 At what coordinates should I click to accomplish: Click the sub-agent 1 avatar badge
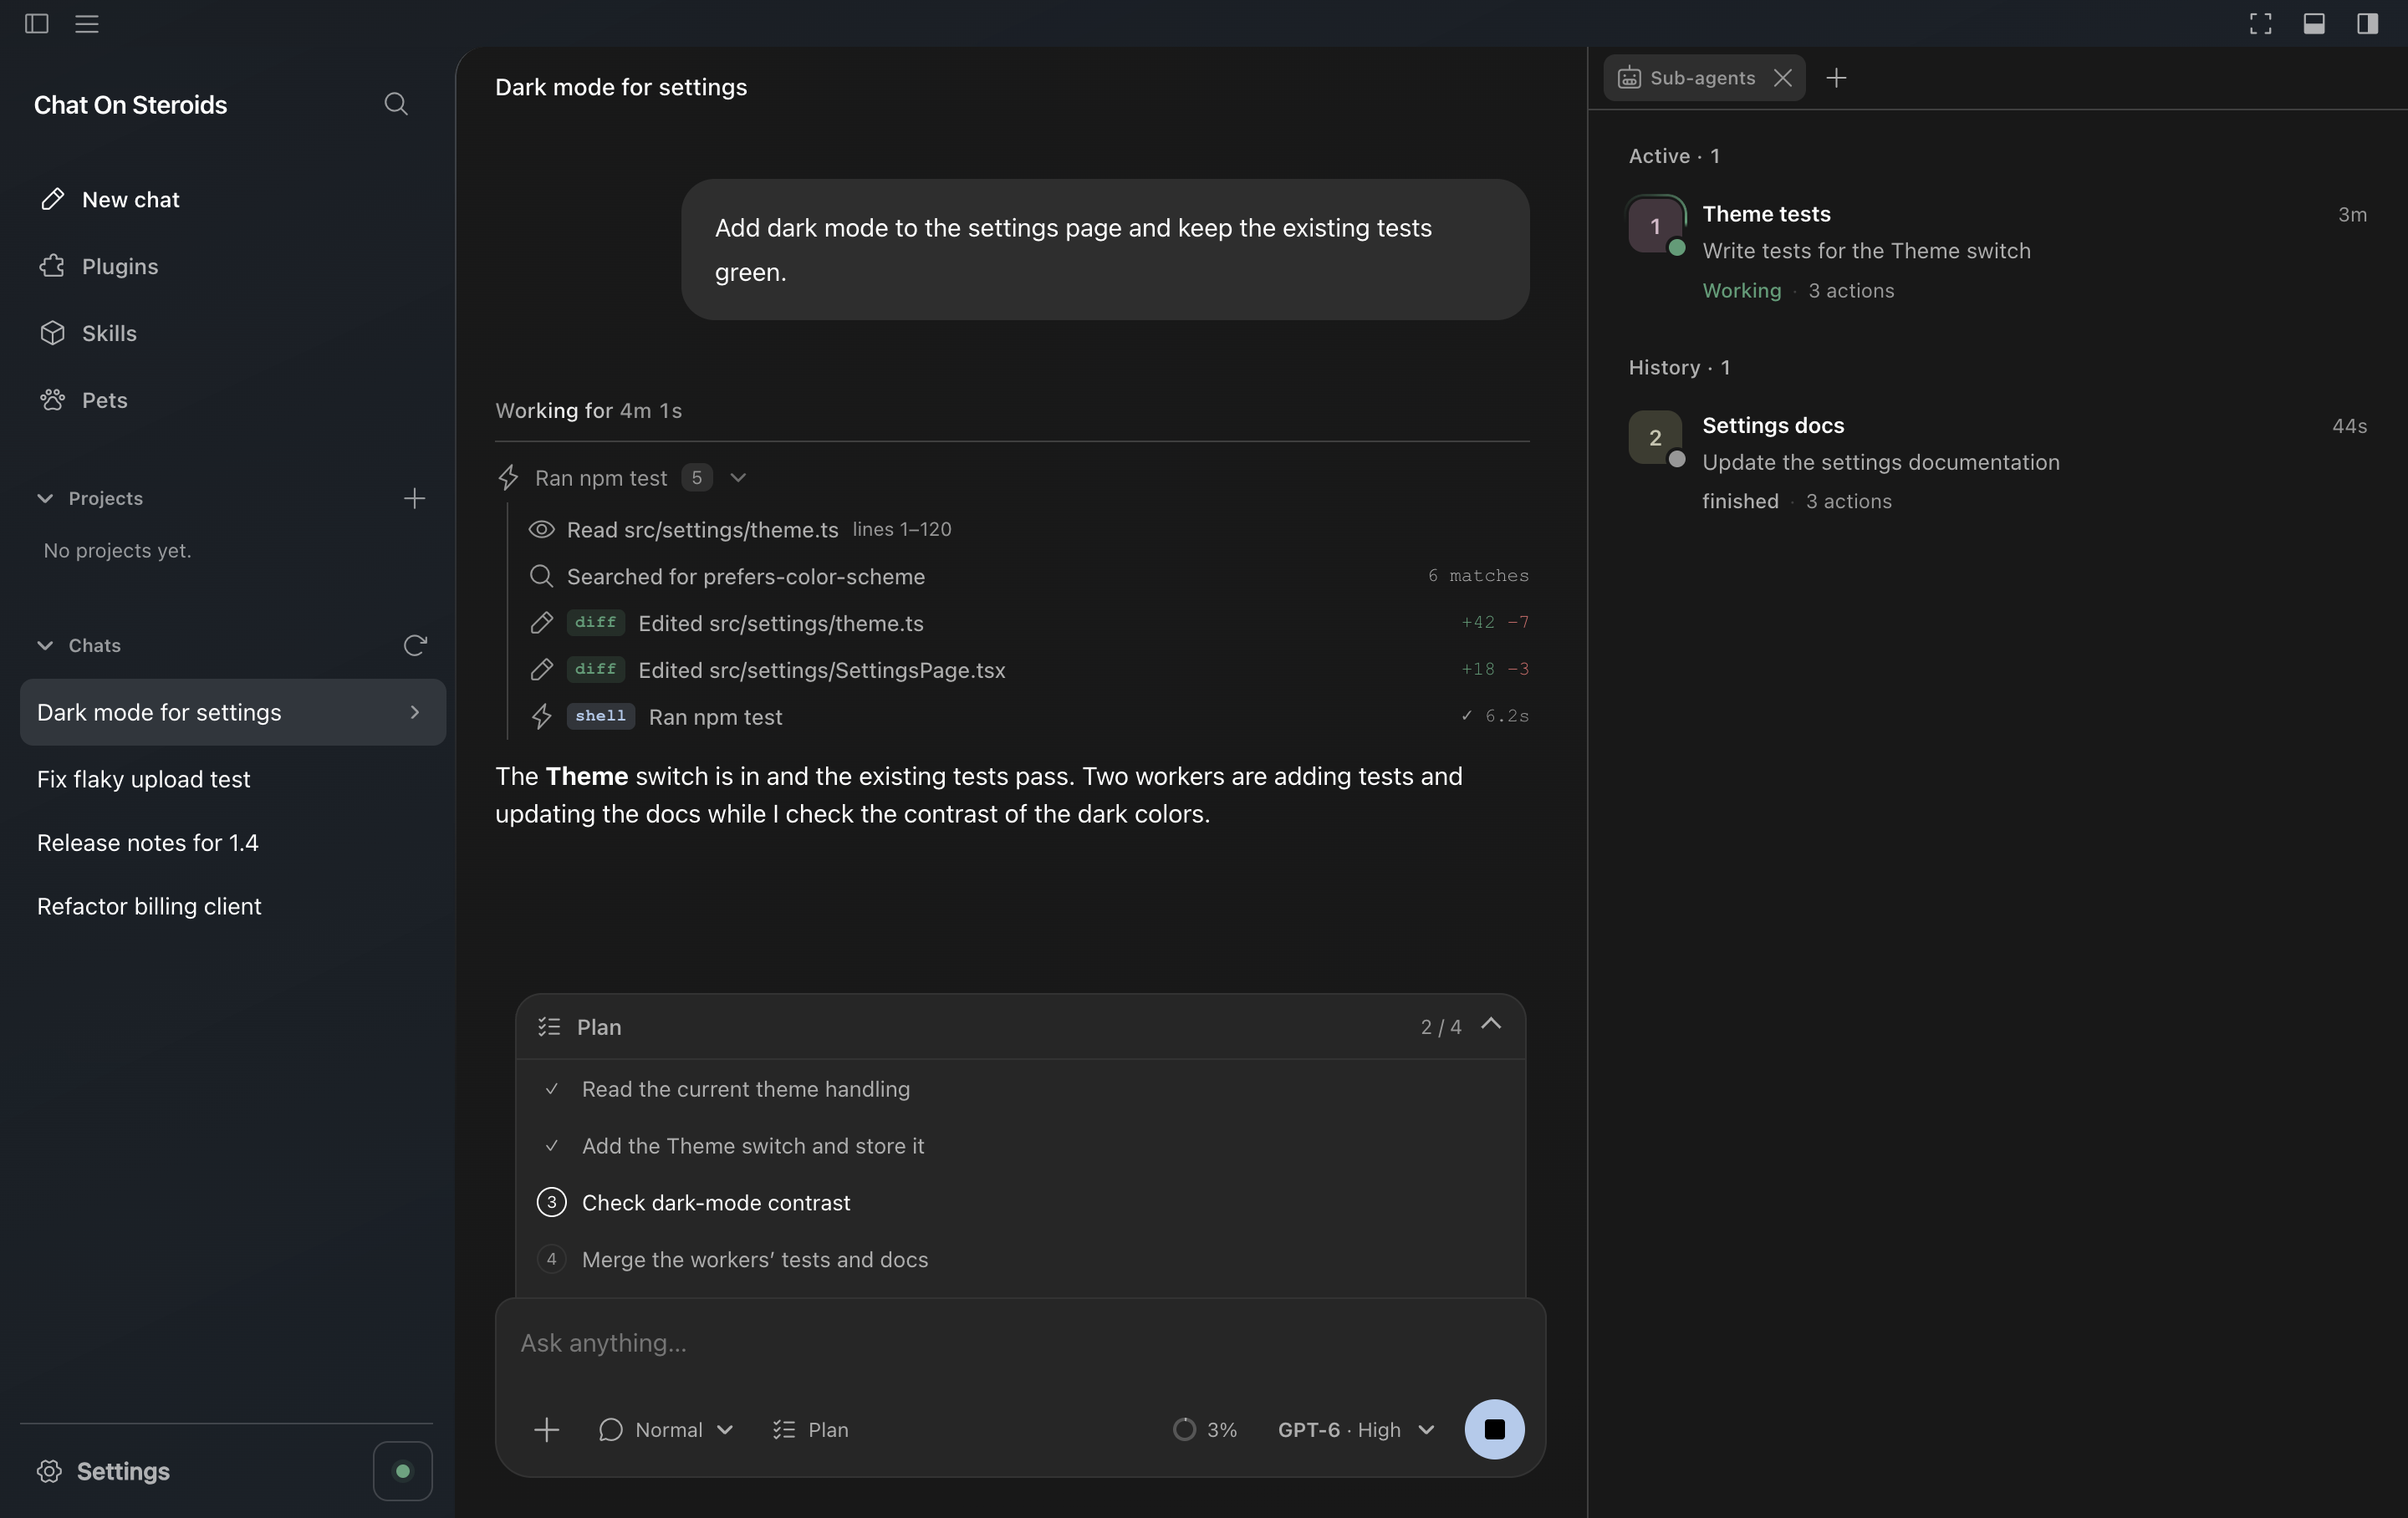coord(1655,226)
